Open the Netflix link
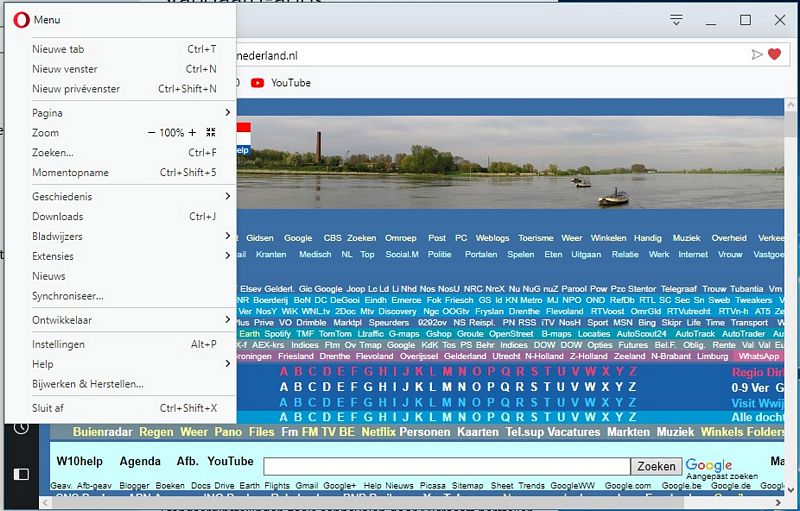Image resolution: width=800 pixels, height=511 pixels. coord(379,432)
